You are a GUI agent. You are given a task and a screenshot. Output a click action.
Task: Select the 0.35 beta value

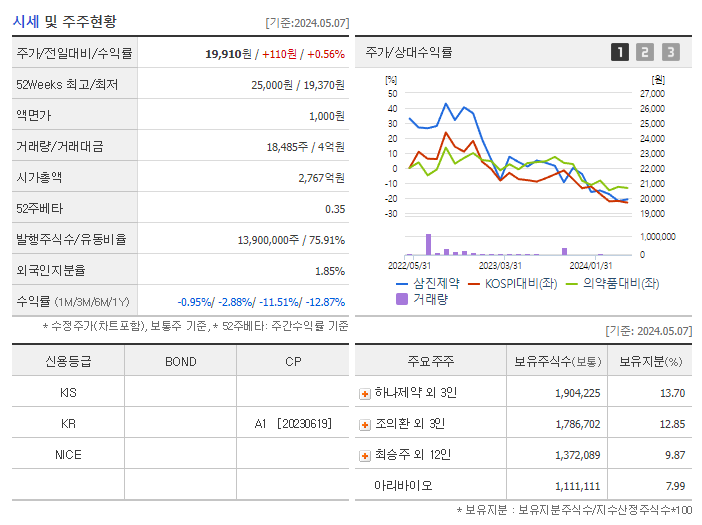(x=335, y=209)
